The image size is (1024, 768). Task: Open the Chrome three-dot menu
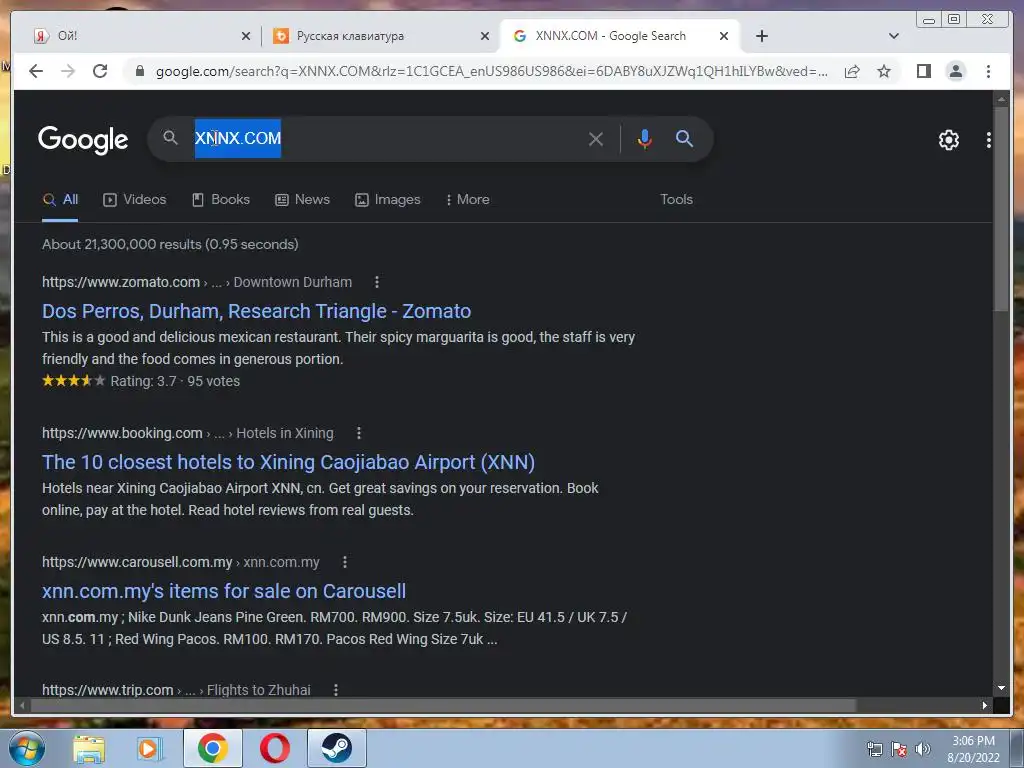[x=988, y=71]
